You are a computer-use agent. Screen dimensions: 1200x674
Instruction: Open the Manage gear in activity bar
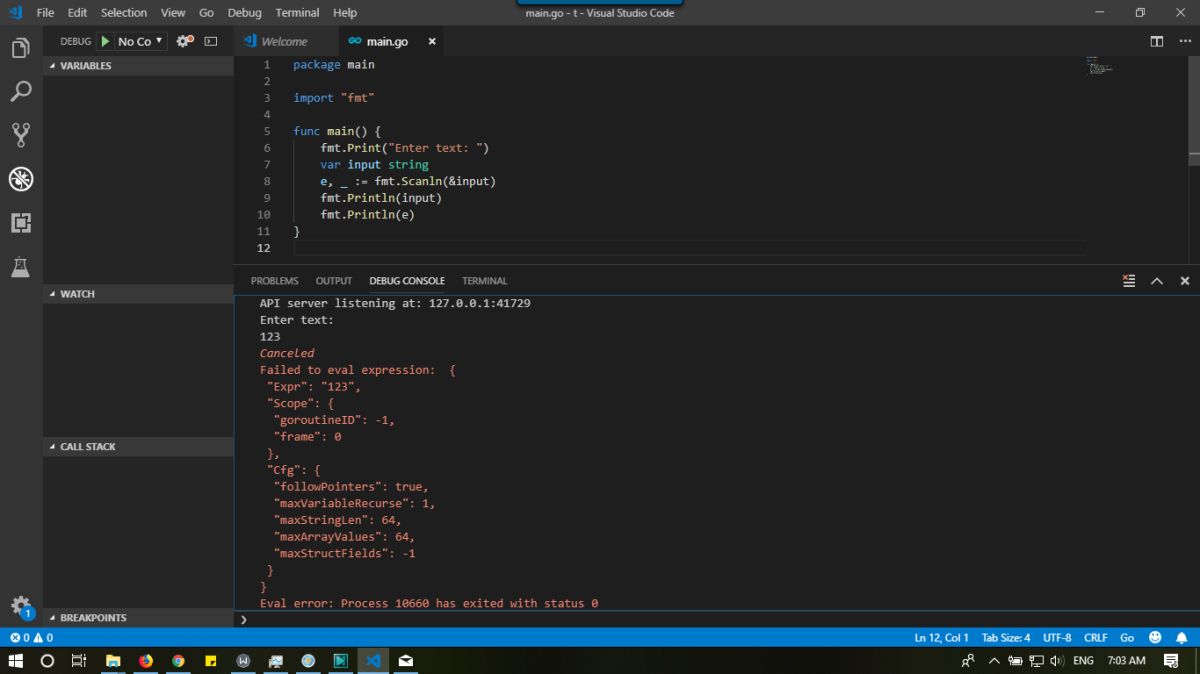[x=21, y=606]
